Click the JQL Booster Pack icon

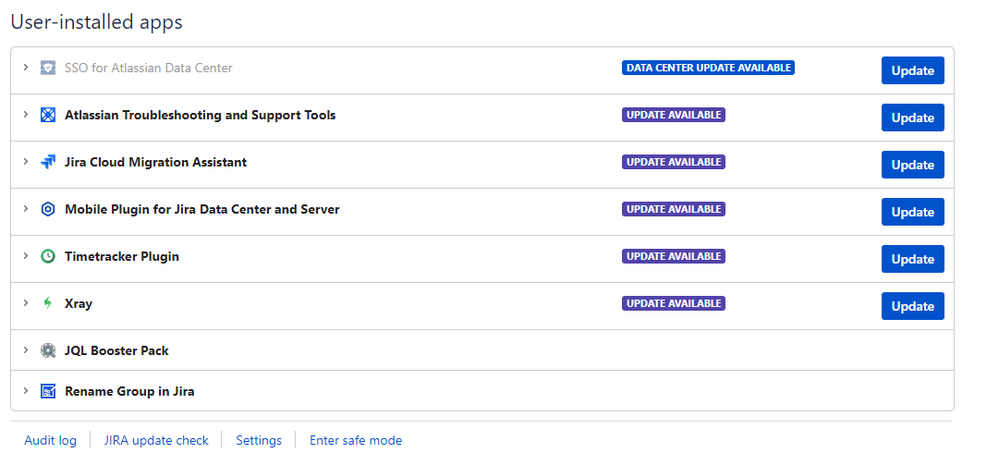pyautogui.click(x=48, y=350)
